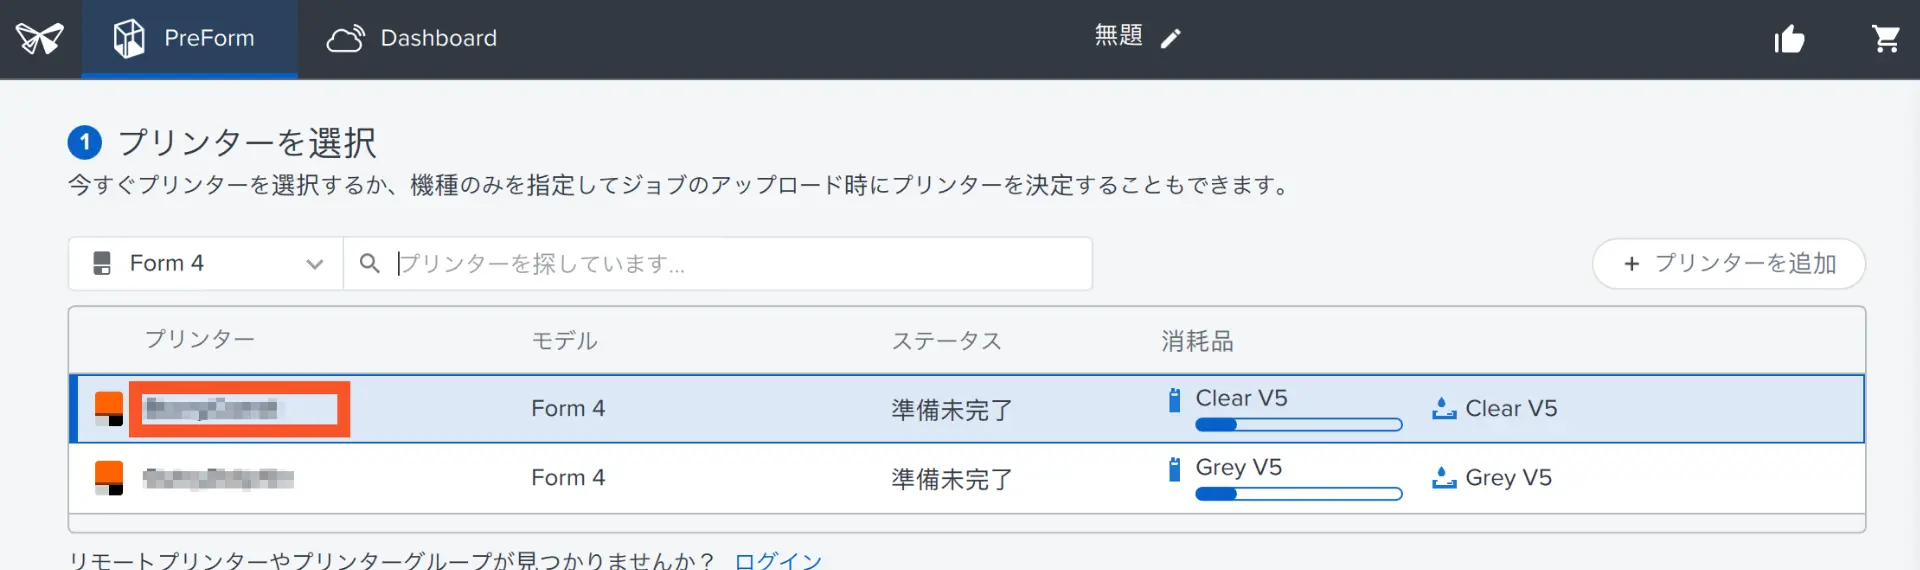The height and width of the screenshot is (570, 1920).
Task: Click the pencil icon to rename 無題
Action: point(1170,39)
